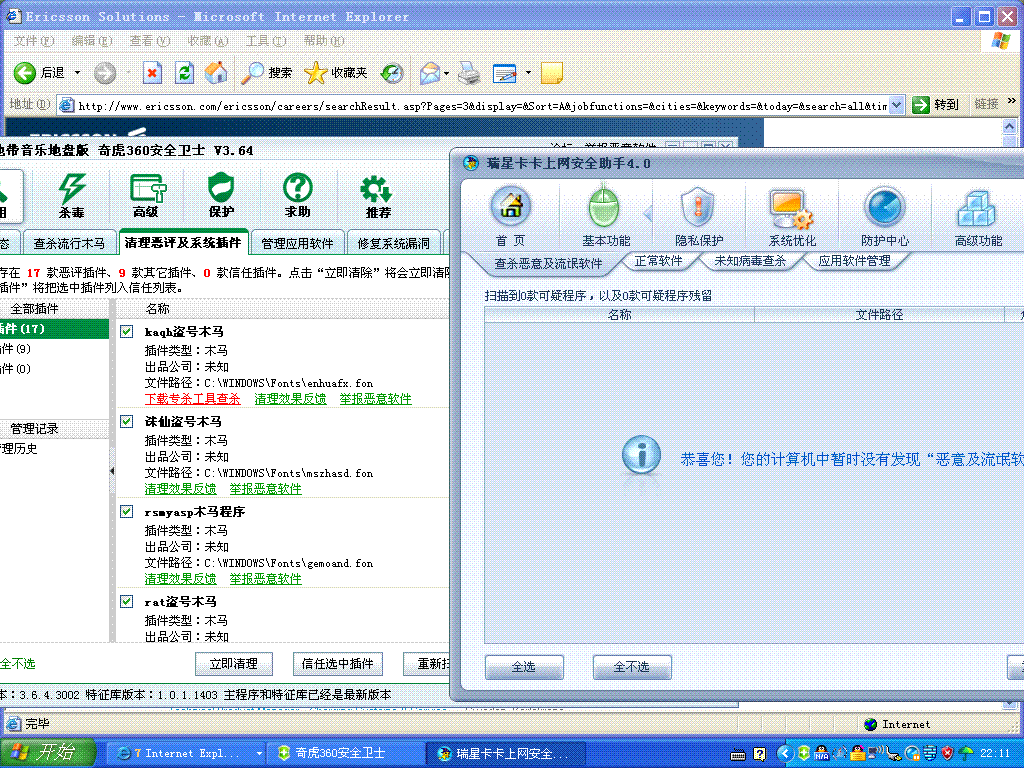The height and width of the screenshot is (768, 1024).
Task: Uncheck the 诛仙盗号木马 checkbox
Action: [x=127, y=422]
